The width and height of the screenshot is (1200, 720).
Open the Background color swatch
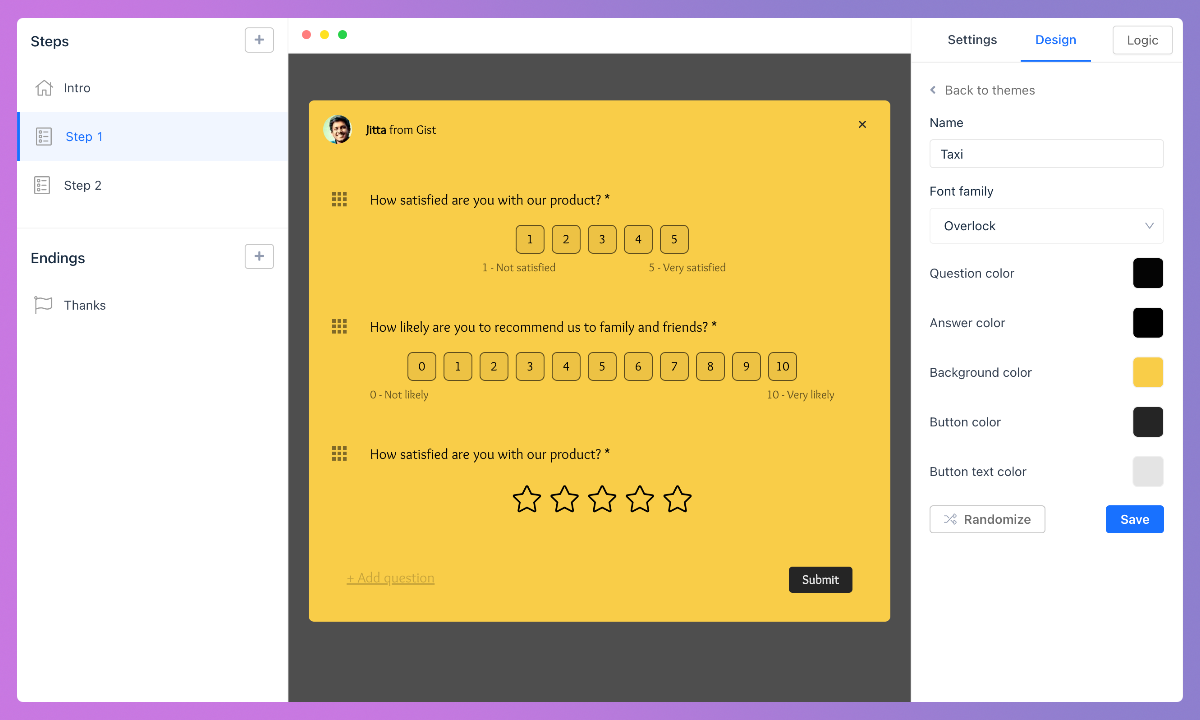[x=1147, y=372]
